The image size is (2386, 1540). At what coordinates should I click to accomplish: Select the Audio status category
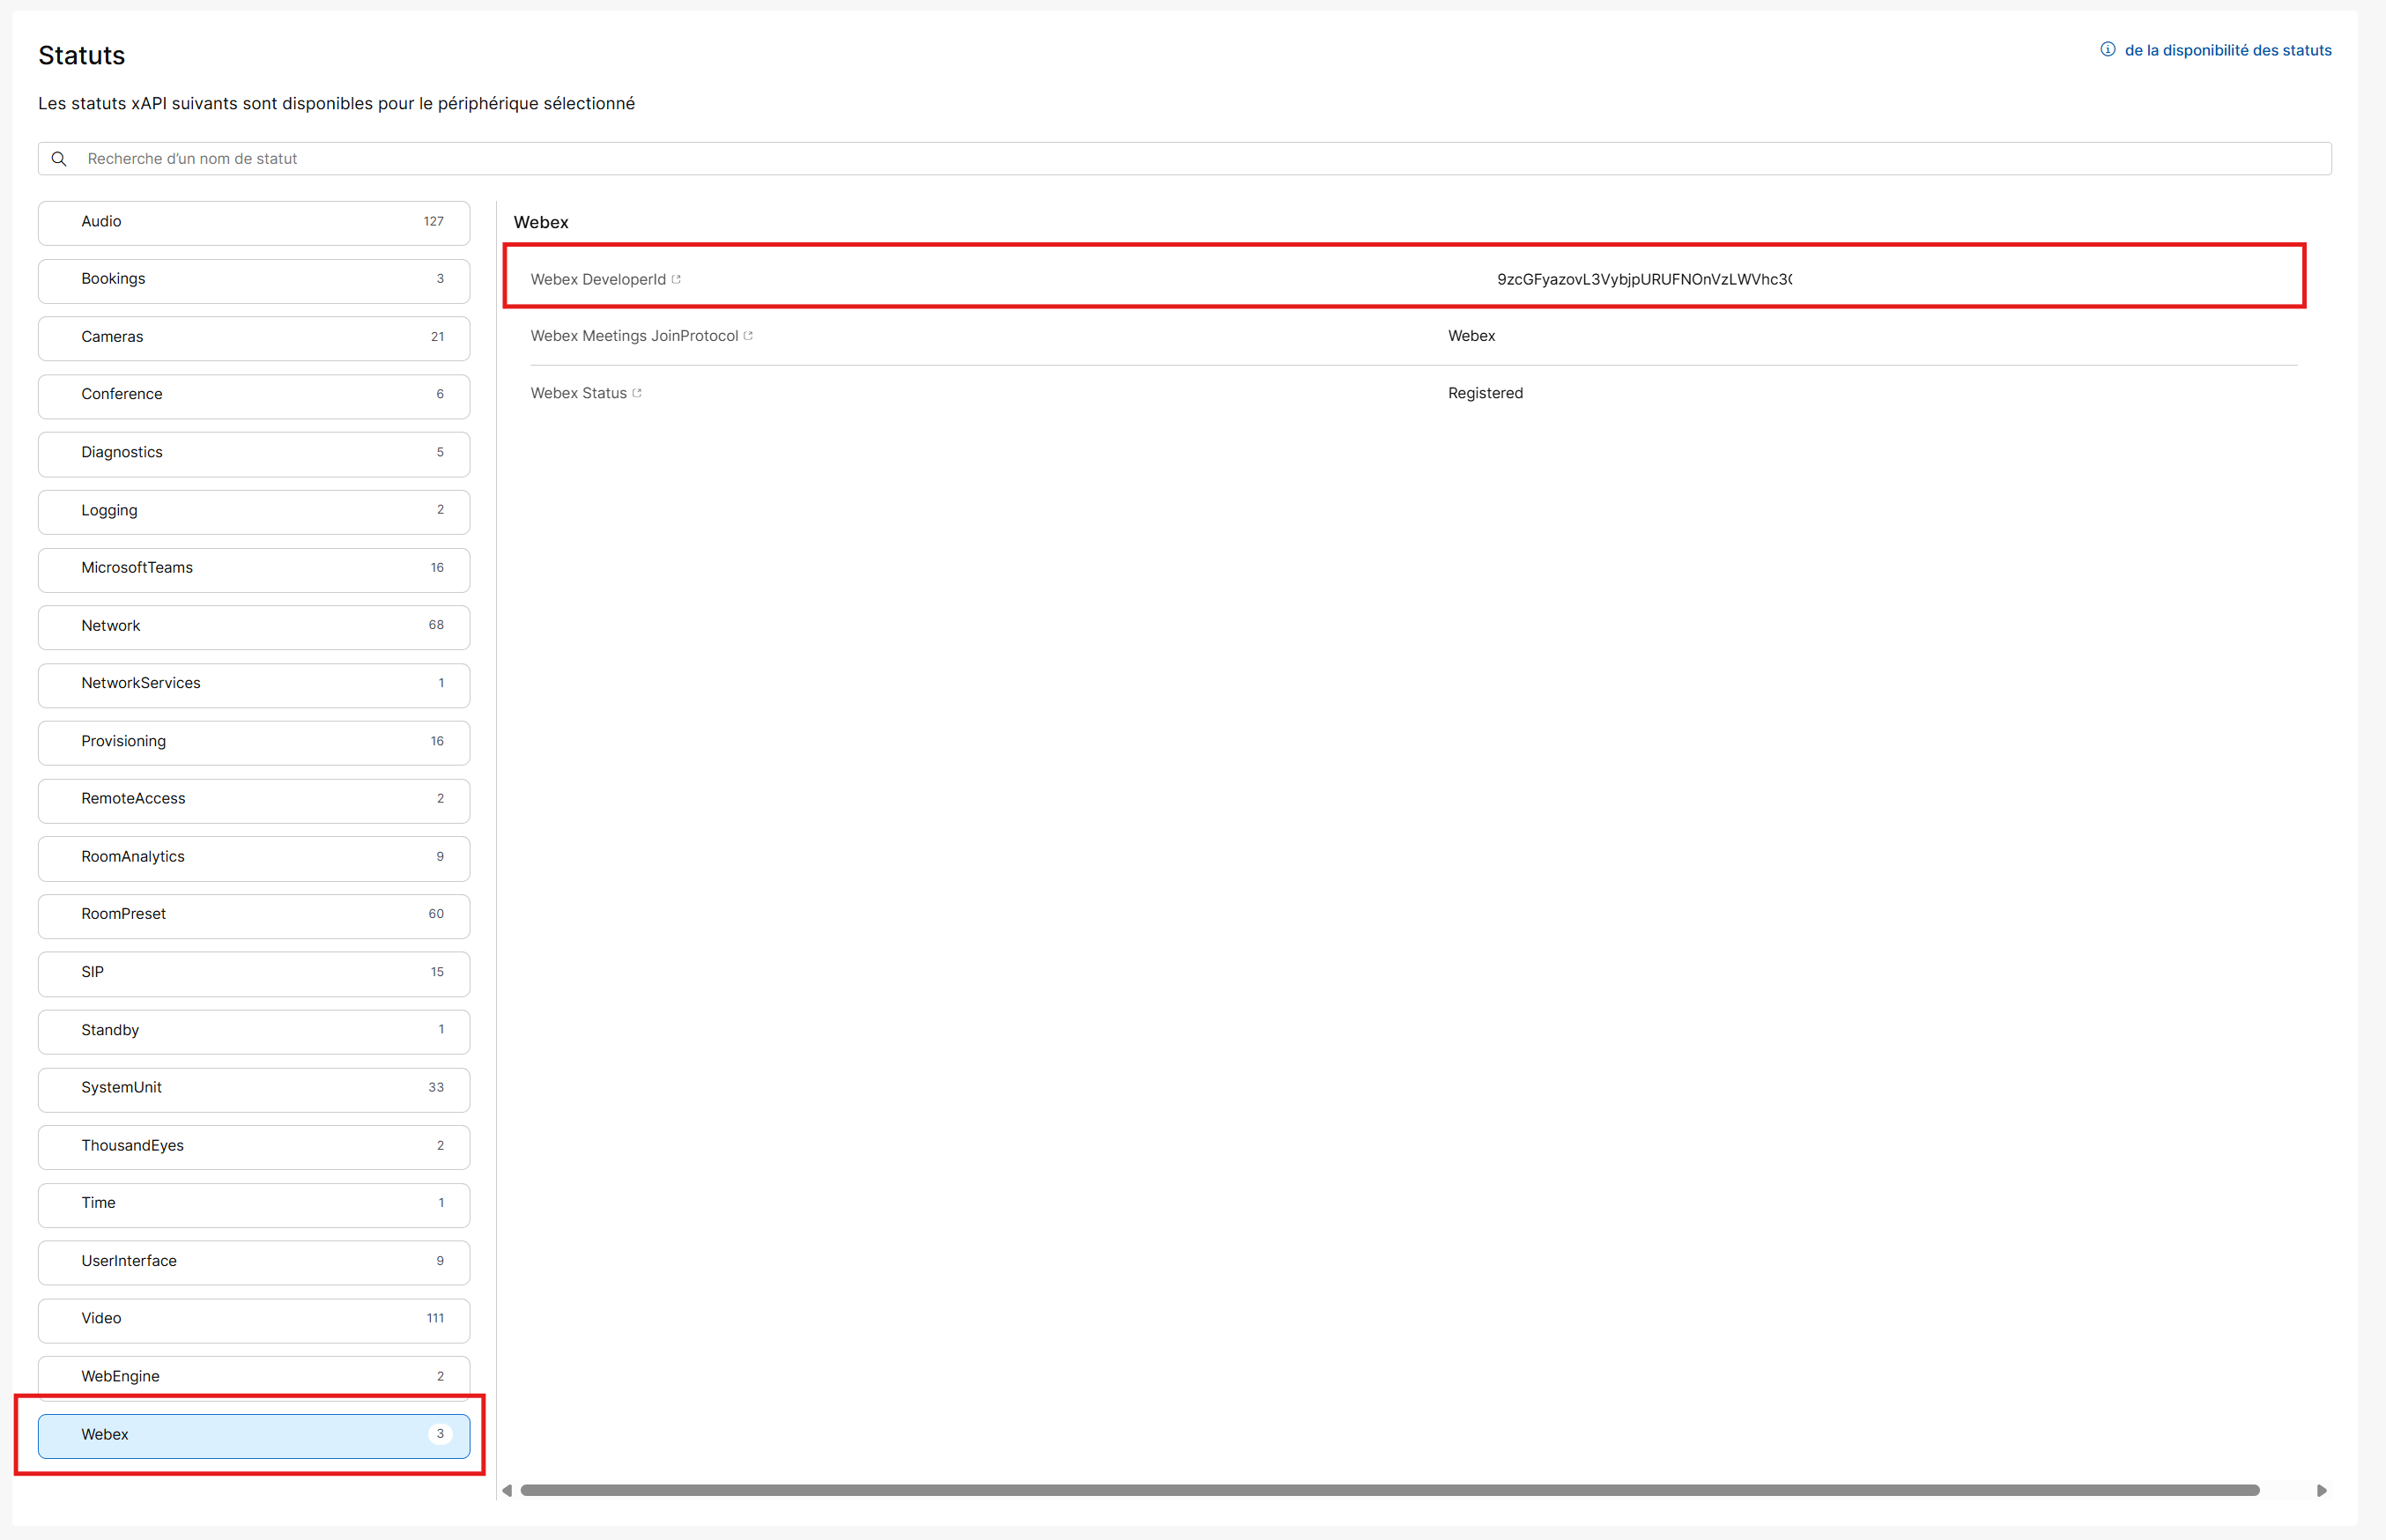[x=254, y=222]
